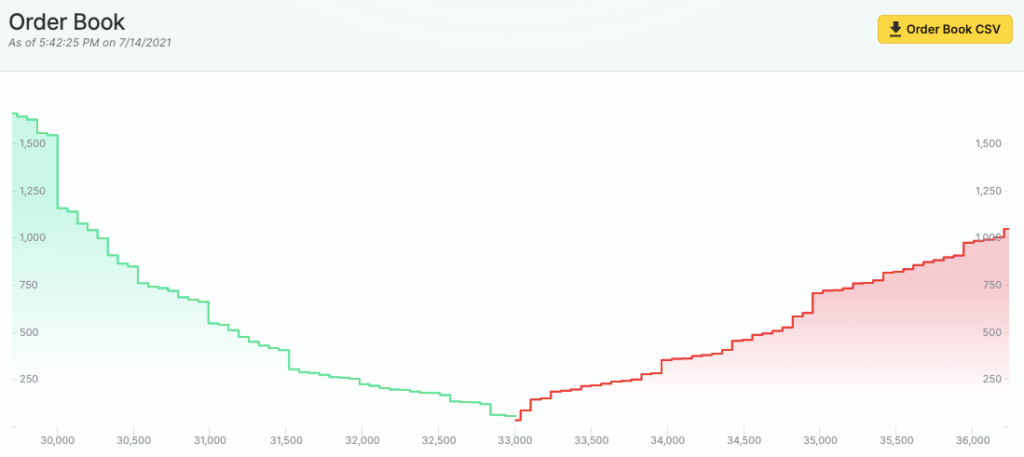Click 1,000 on the left volume axis

(x=32, y=238)
